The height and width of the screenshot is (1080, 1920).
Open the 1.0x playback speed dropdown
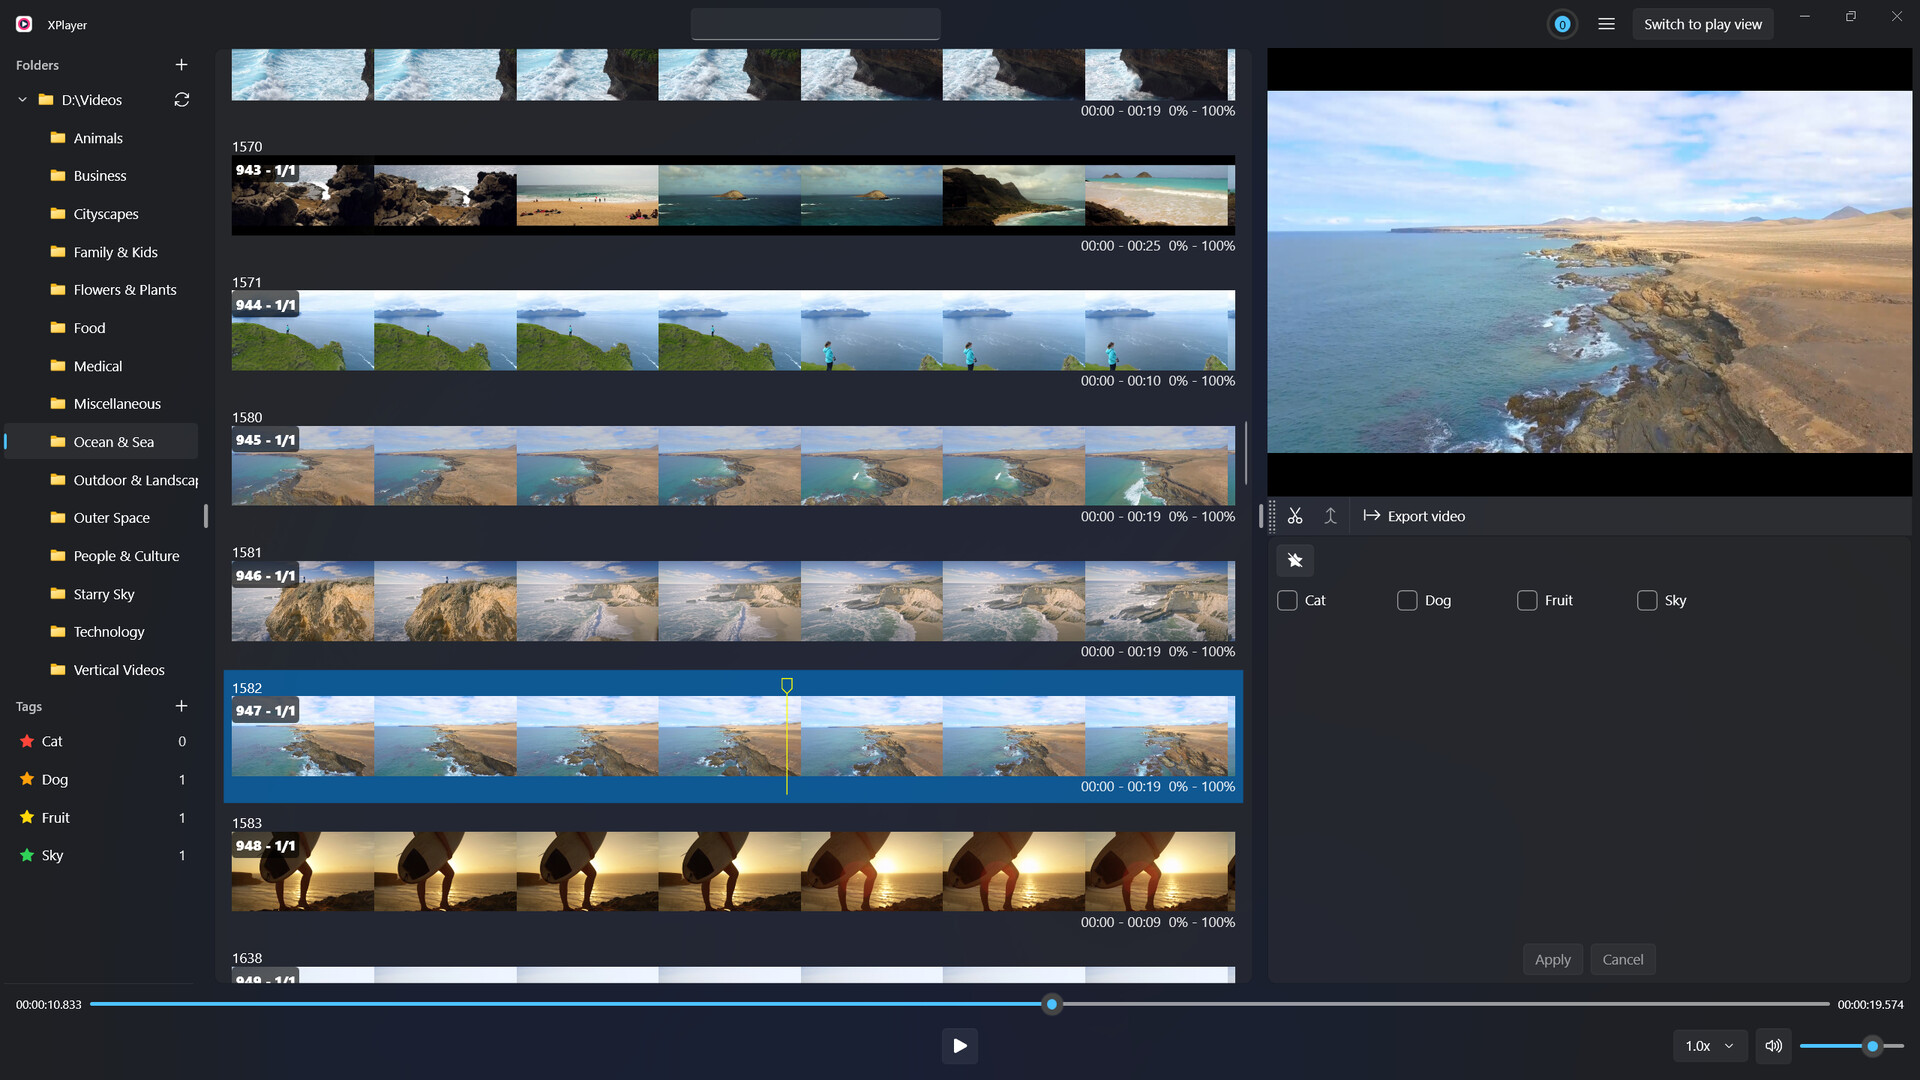1709,1046
